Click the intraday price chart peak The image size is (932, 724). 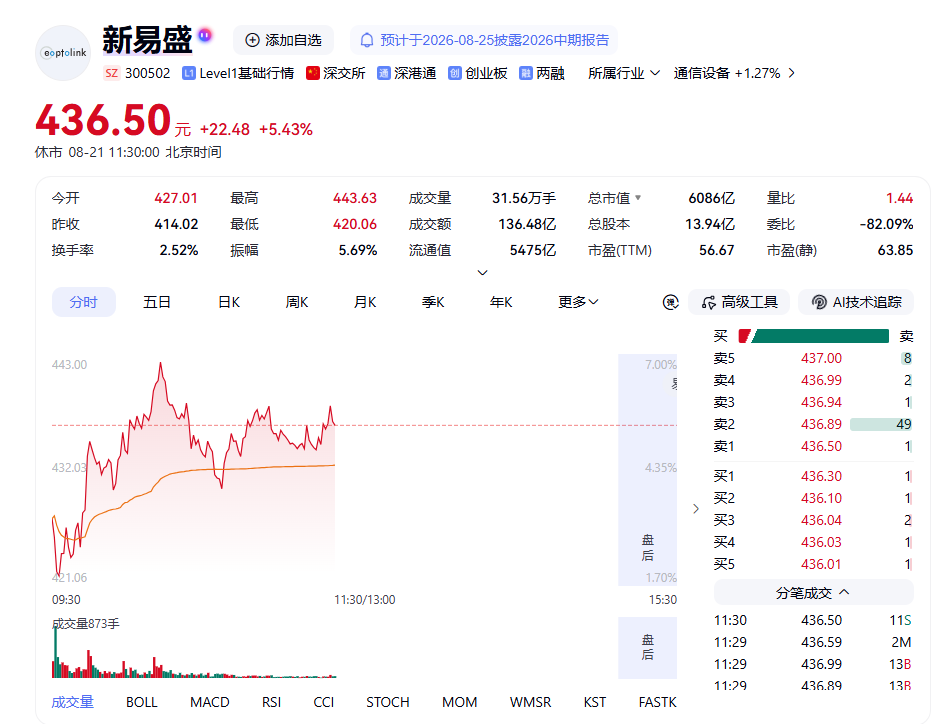point(160,363)
